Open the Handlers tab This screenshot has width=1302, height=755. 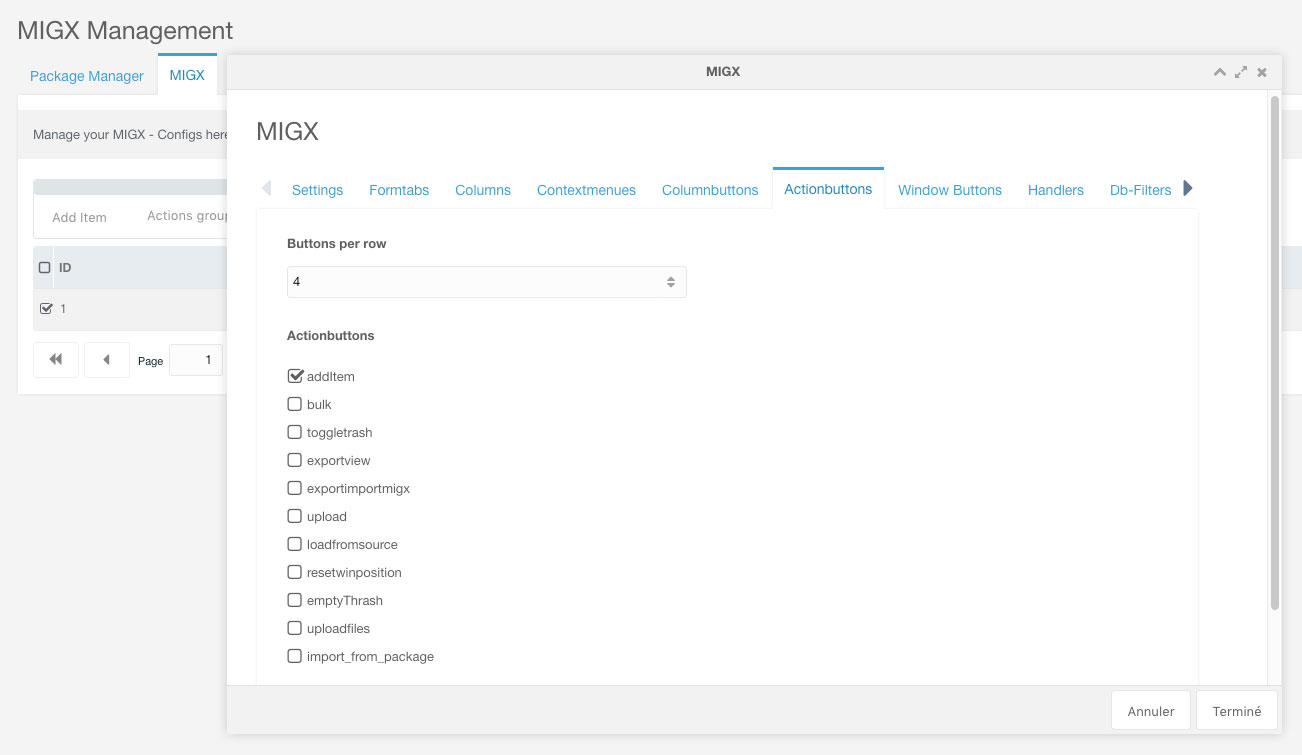(1056, 190)
